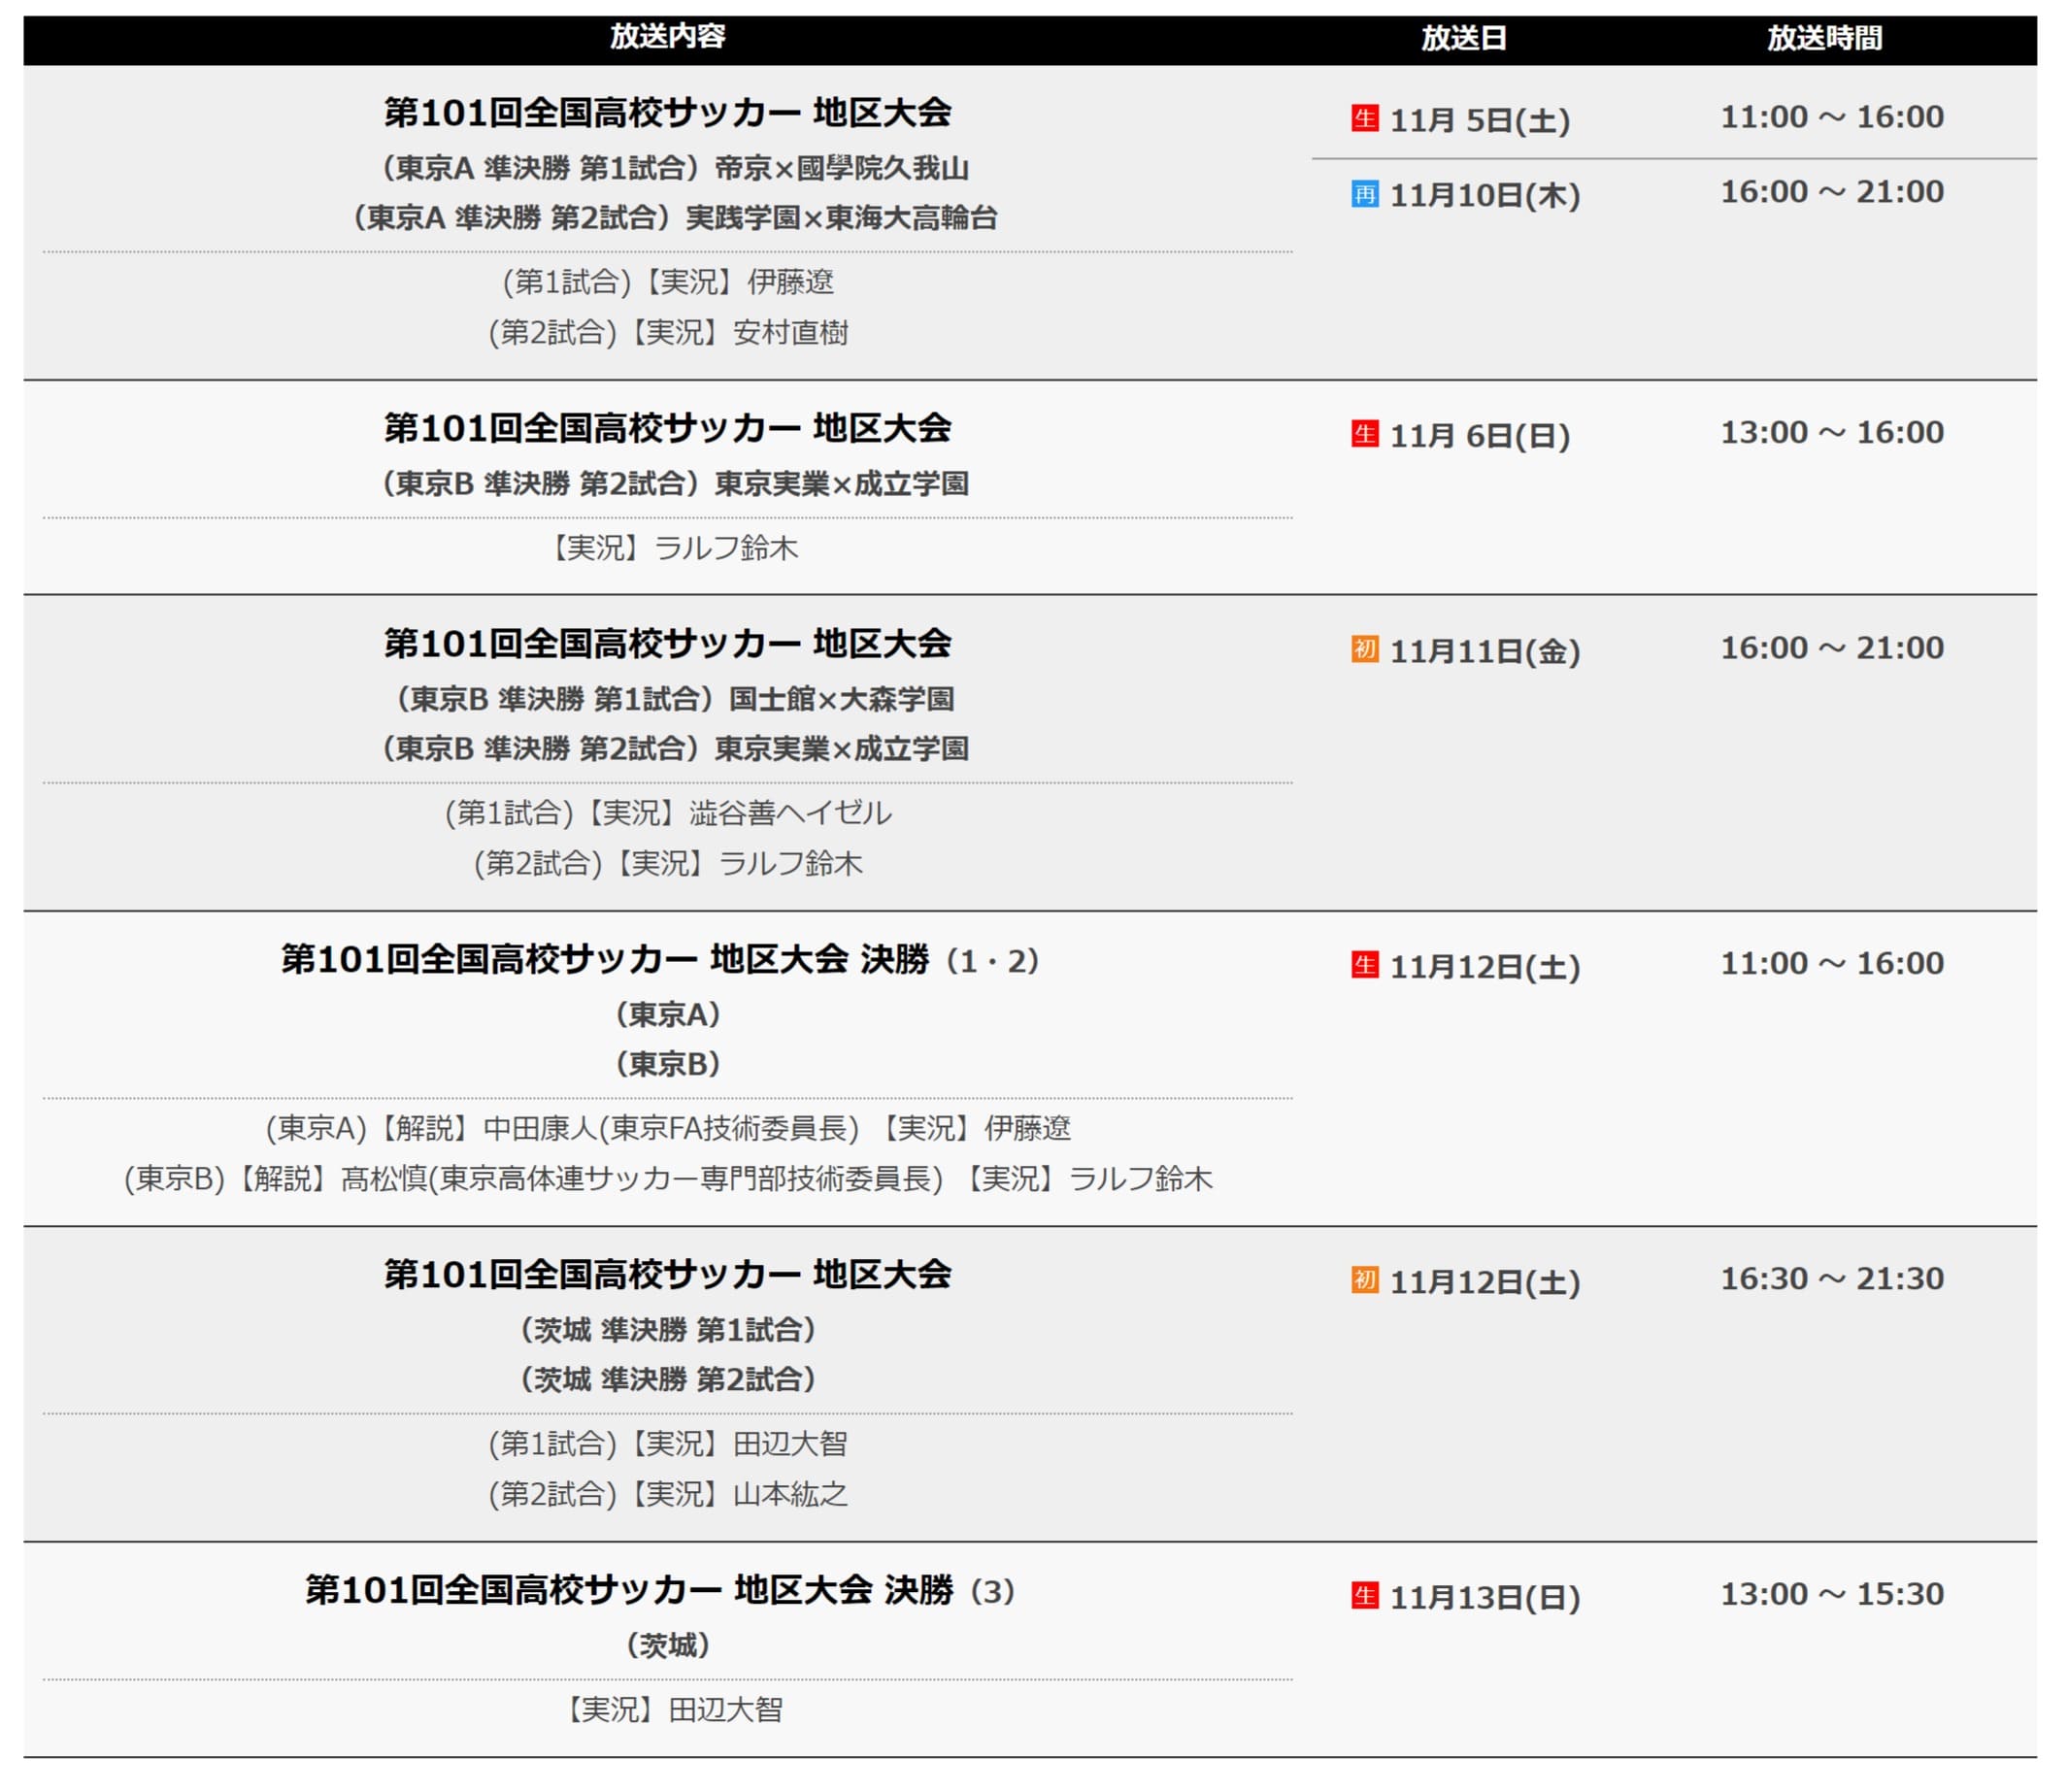This screenshot has width=2068, height=1792.
Task: Click 解説 line 髙松慎 for 東京B
Action: 667,1180
